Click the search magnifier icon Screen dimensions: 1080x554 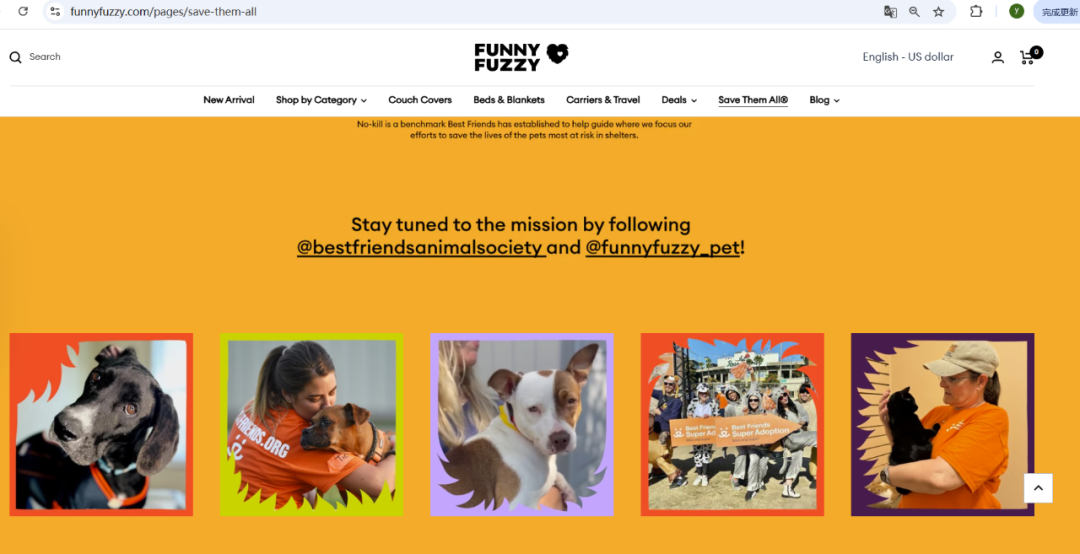click(15, 57)
